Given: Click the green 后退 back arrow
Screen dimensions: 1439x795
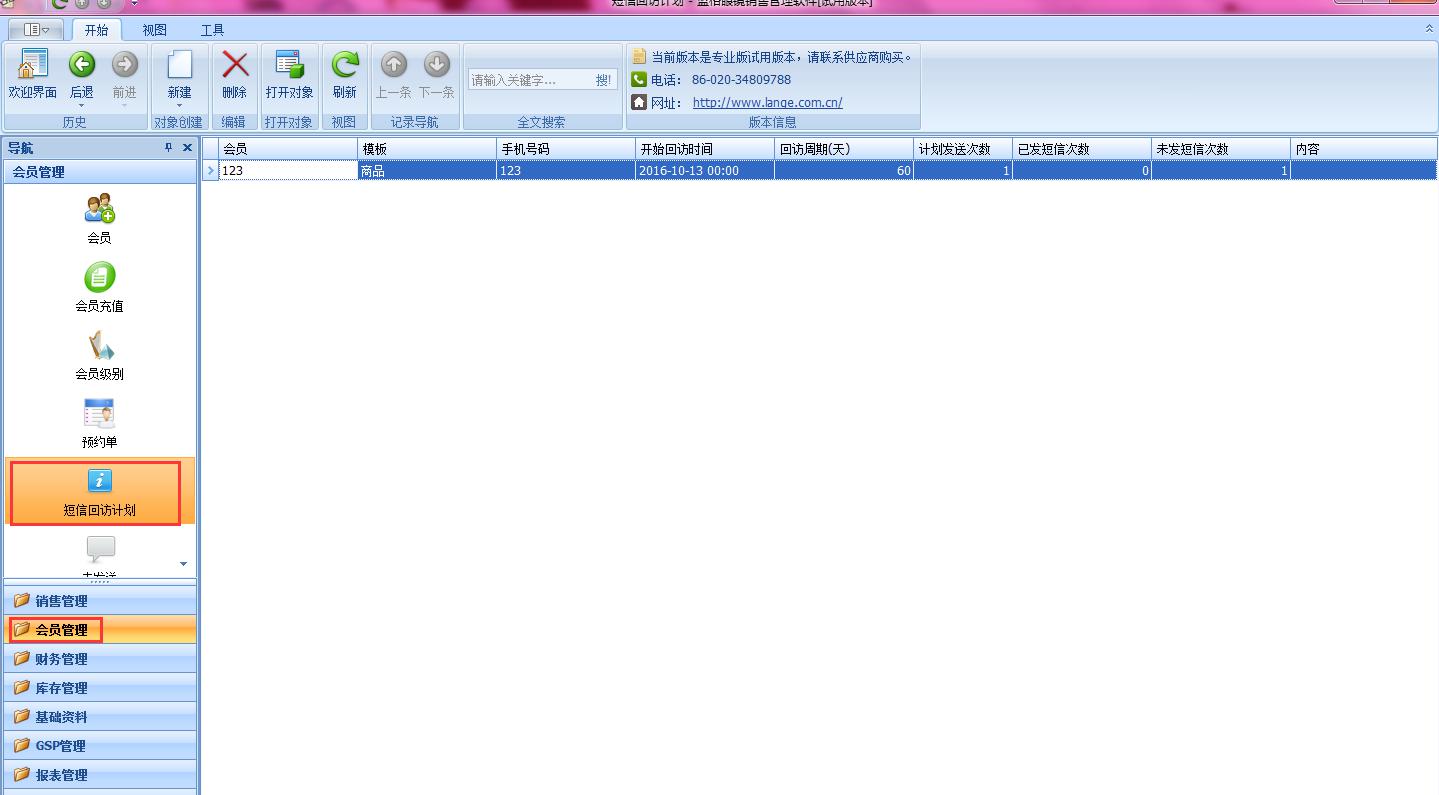Looking at the screenshot, I should pos(81,66).
